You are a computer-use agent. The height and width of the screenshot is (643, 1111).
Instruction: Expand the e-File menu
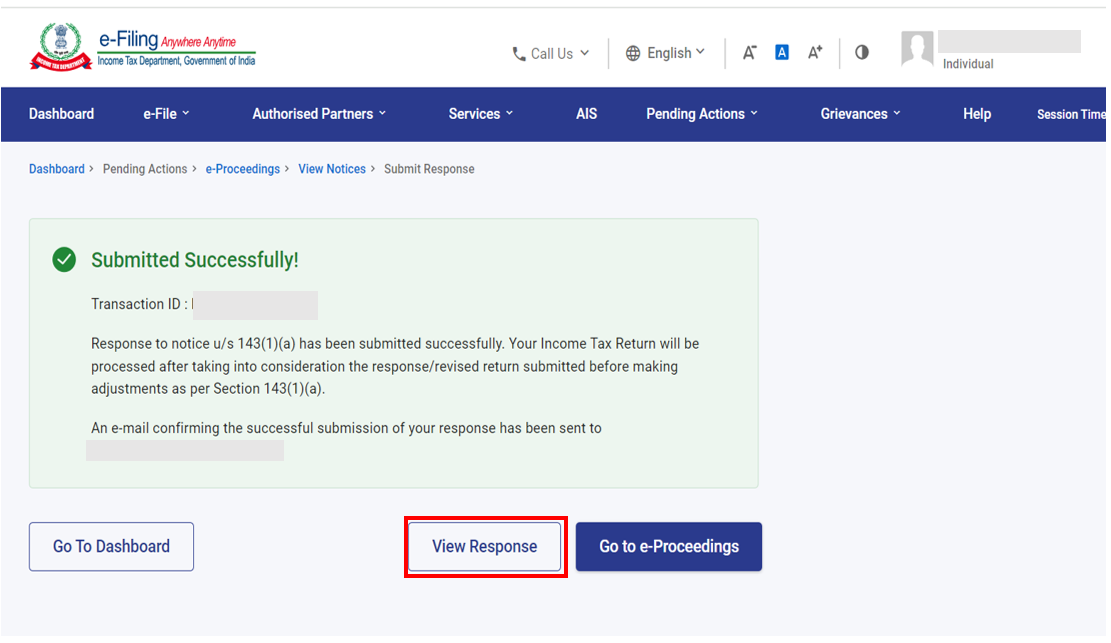[x=166, y=114]
